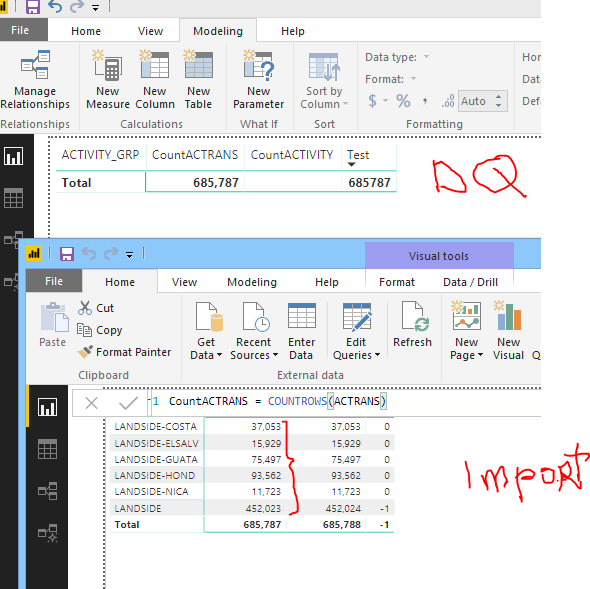Open Report view in front window sidebar

(x=47, y=407)
